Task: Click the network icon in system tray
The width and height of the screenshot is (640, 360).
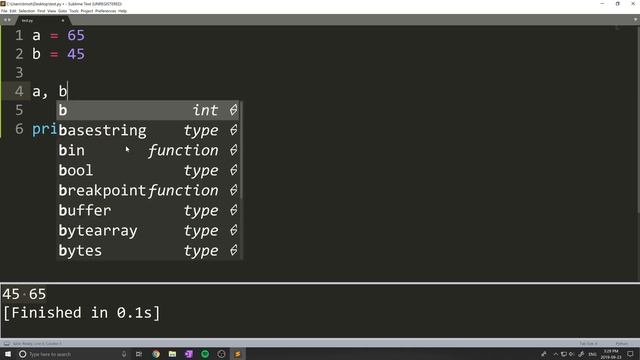Action: pyautogui.click(x=564, y=354)
